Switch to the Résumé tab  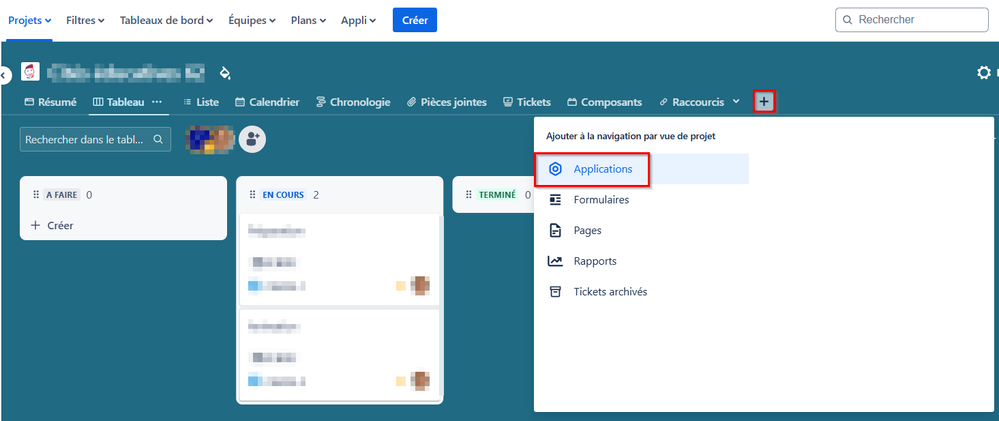[x=50, y=102]
